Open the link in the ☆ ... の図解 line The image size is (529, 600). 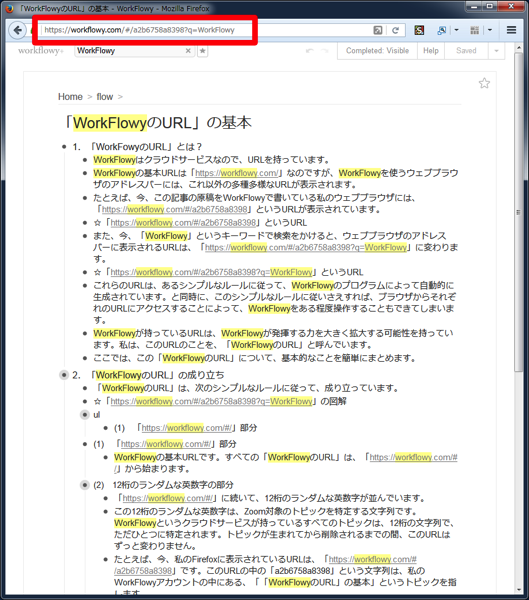211,401
